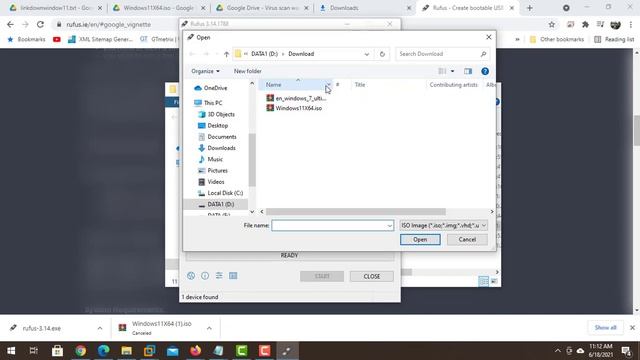The width and height of the screenshot is (640, 360).
Task: Switch to Windows11X64.iso Google tab
Action: point(158,8)
